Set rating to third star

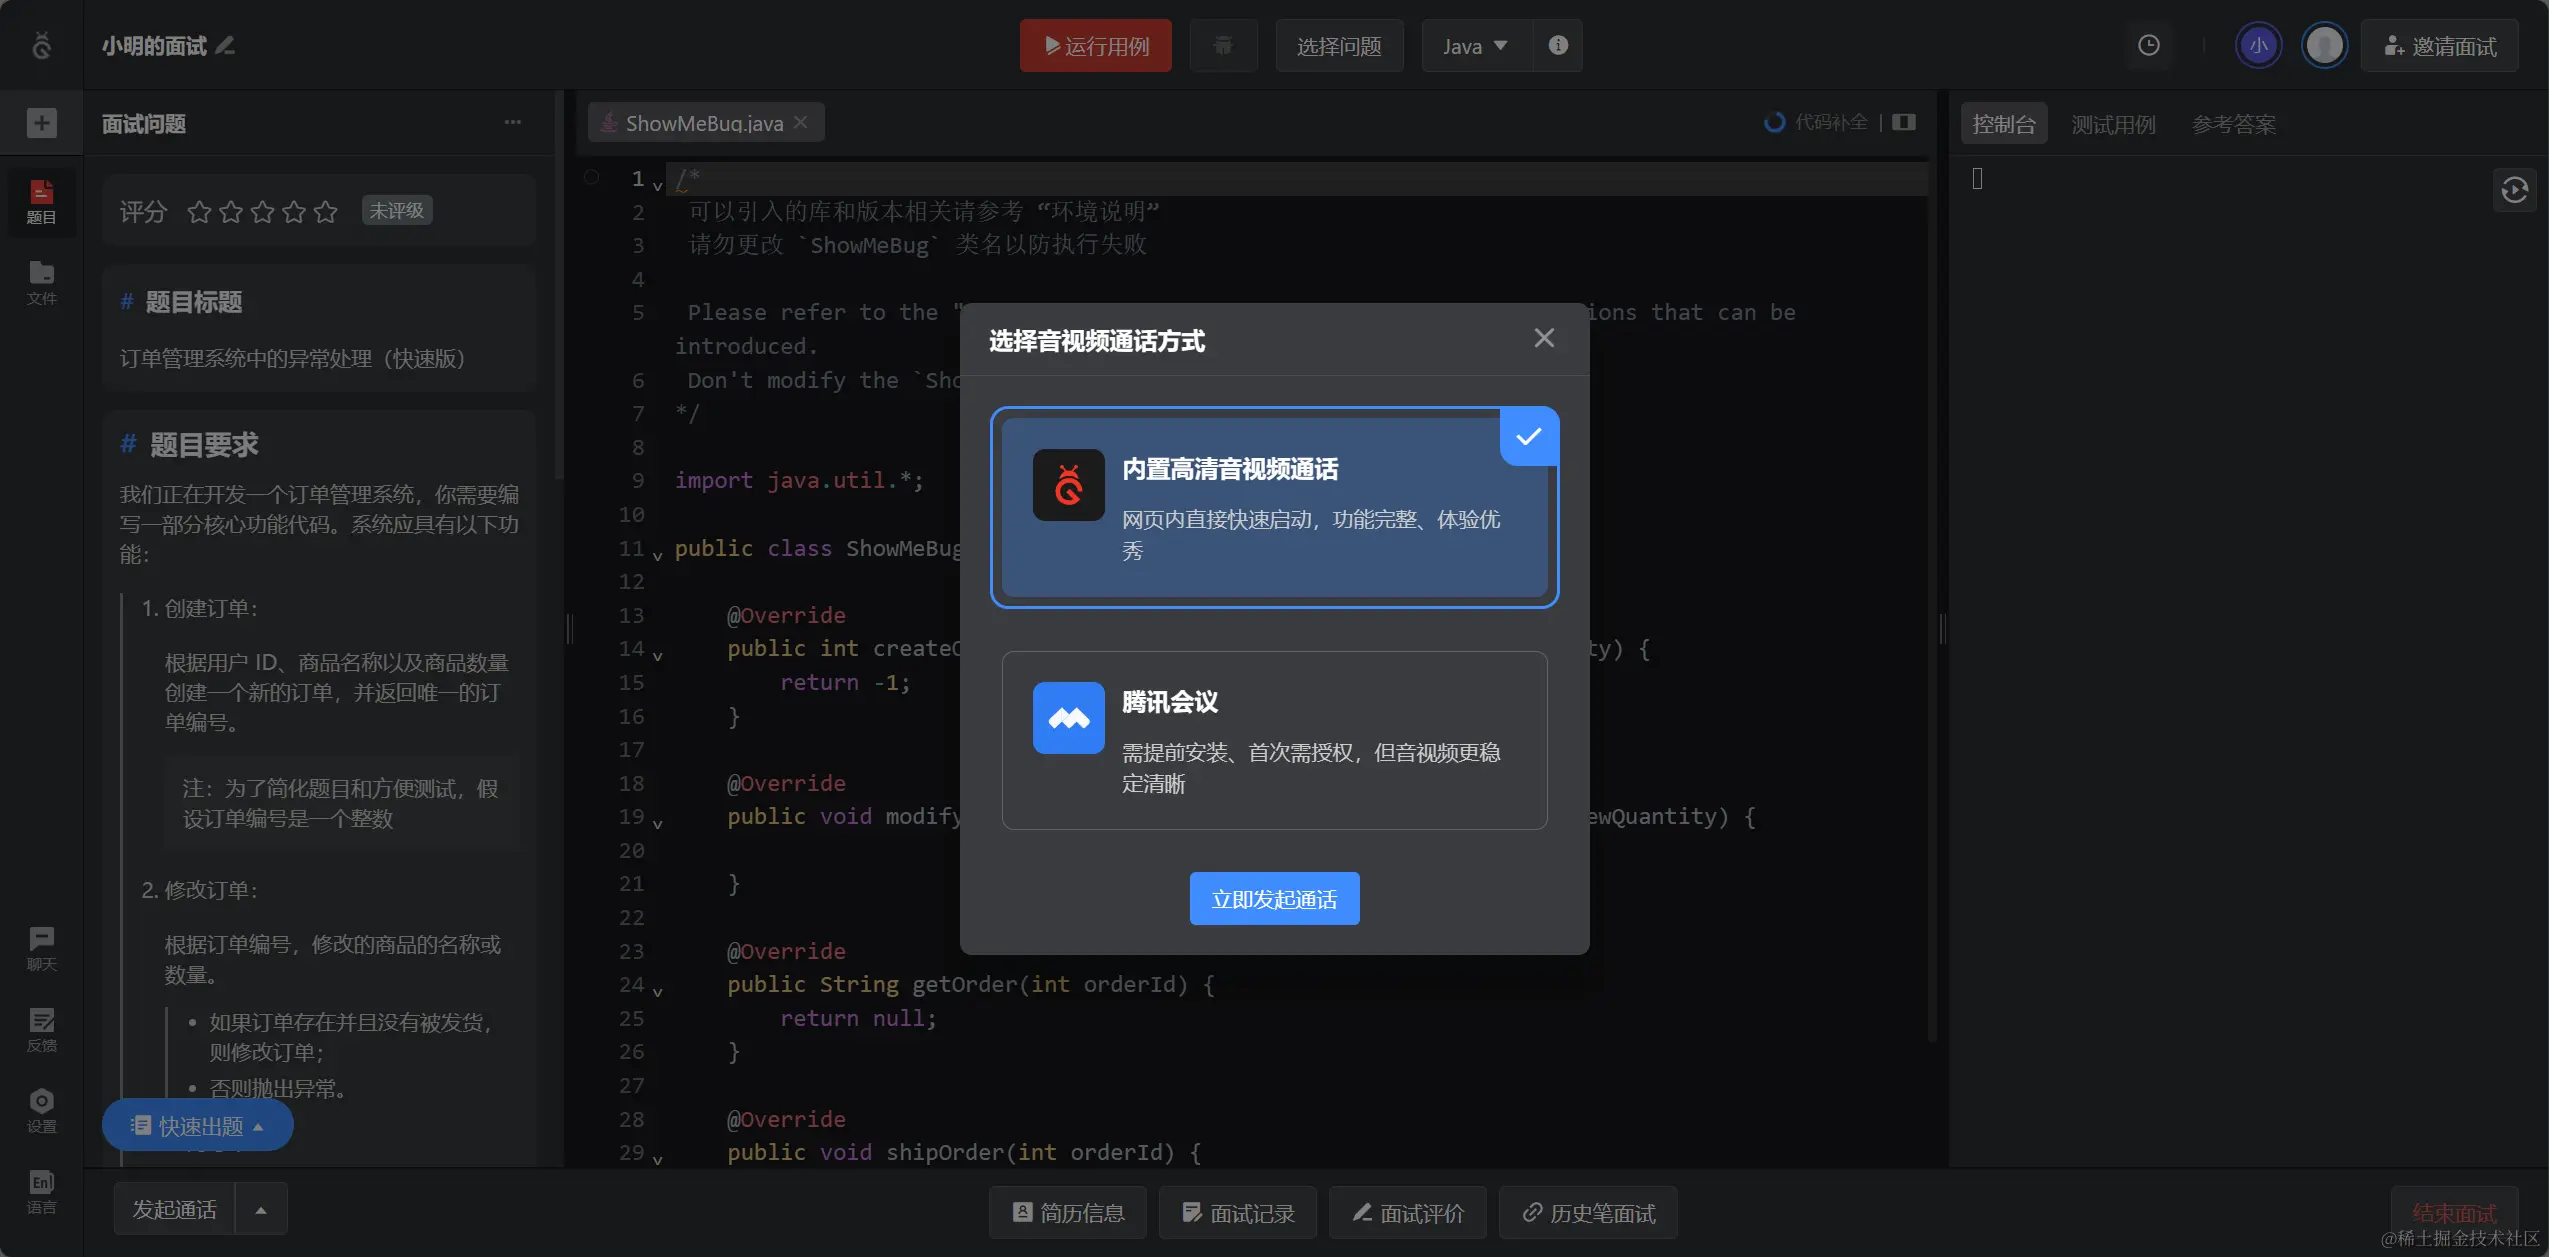[x=262, y=211]
